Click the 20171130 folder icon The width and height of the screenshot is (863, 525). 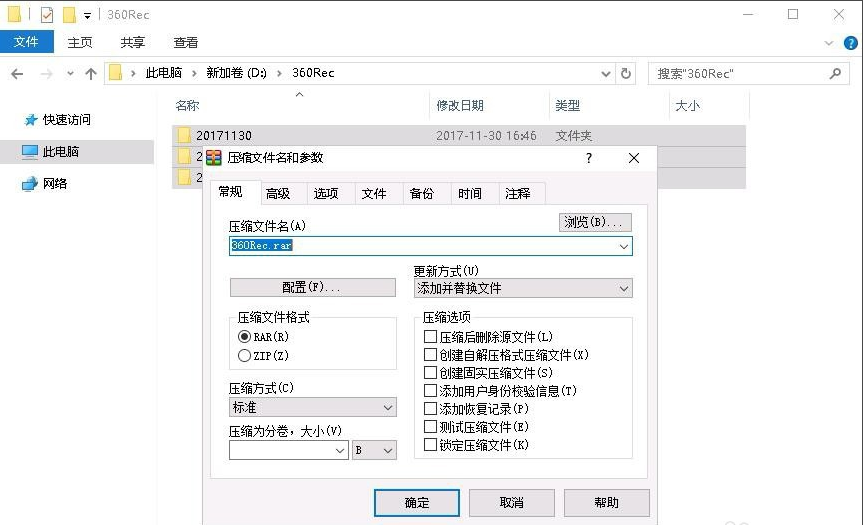tap(184, 135)
